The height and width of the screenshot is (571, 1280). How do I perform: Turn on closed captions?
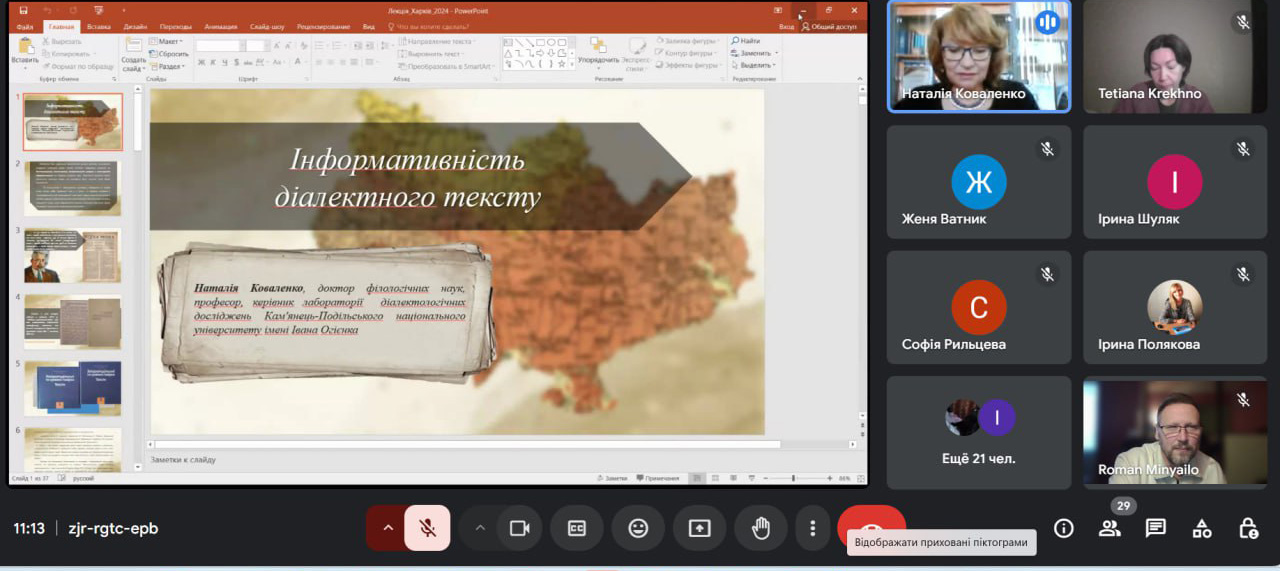point(577,529)
